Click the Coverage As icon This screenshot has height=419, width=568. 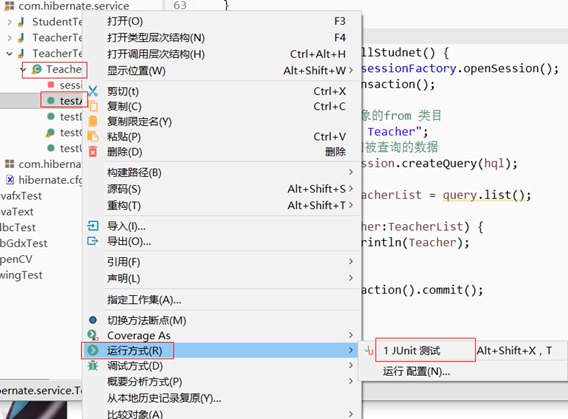click(93, 335)
